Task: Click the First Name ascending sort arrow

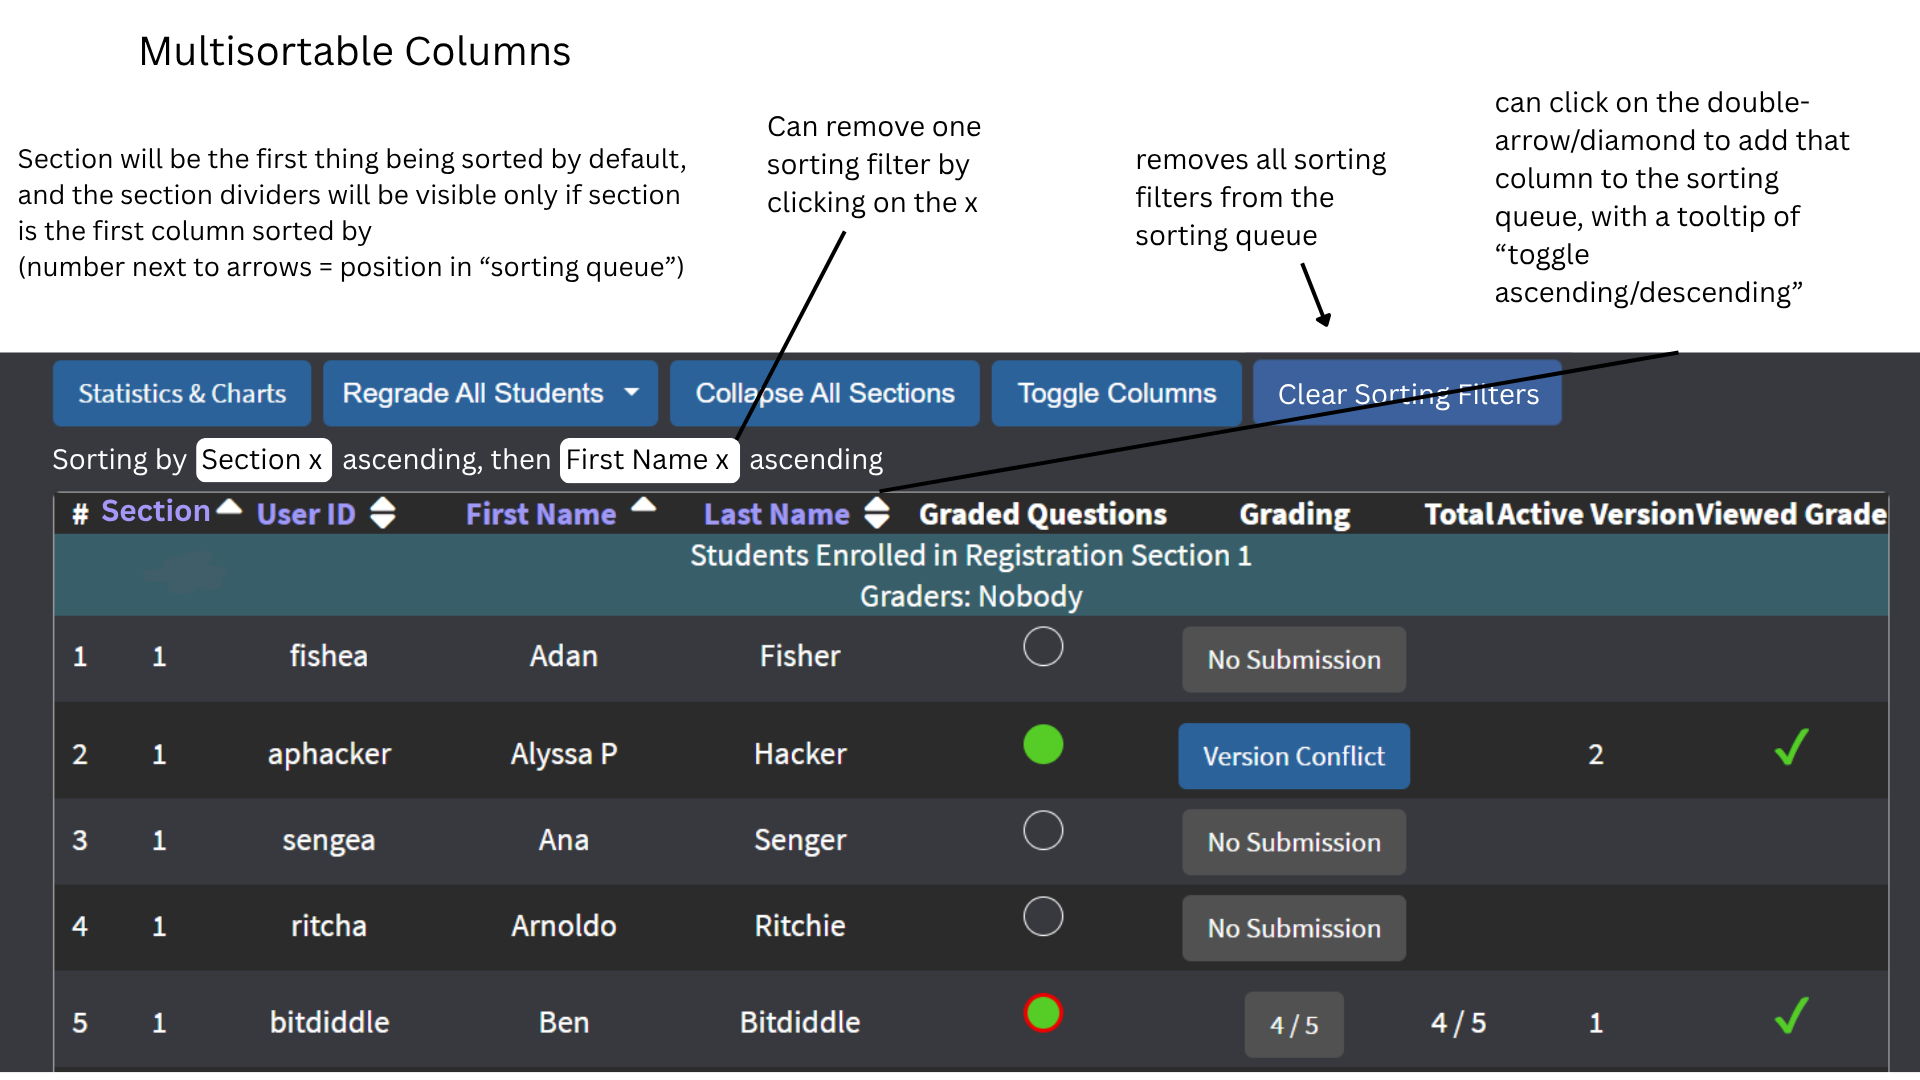Action: tap(644, 505)
